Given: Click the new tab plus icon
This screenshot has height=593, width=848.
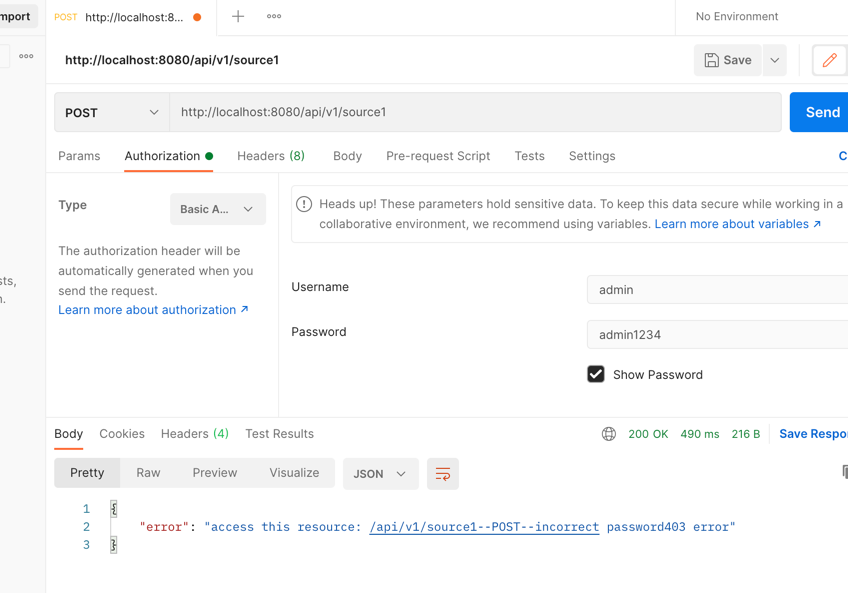Looking at the screenshot, I should (x=238, y=16).
